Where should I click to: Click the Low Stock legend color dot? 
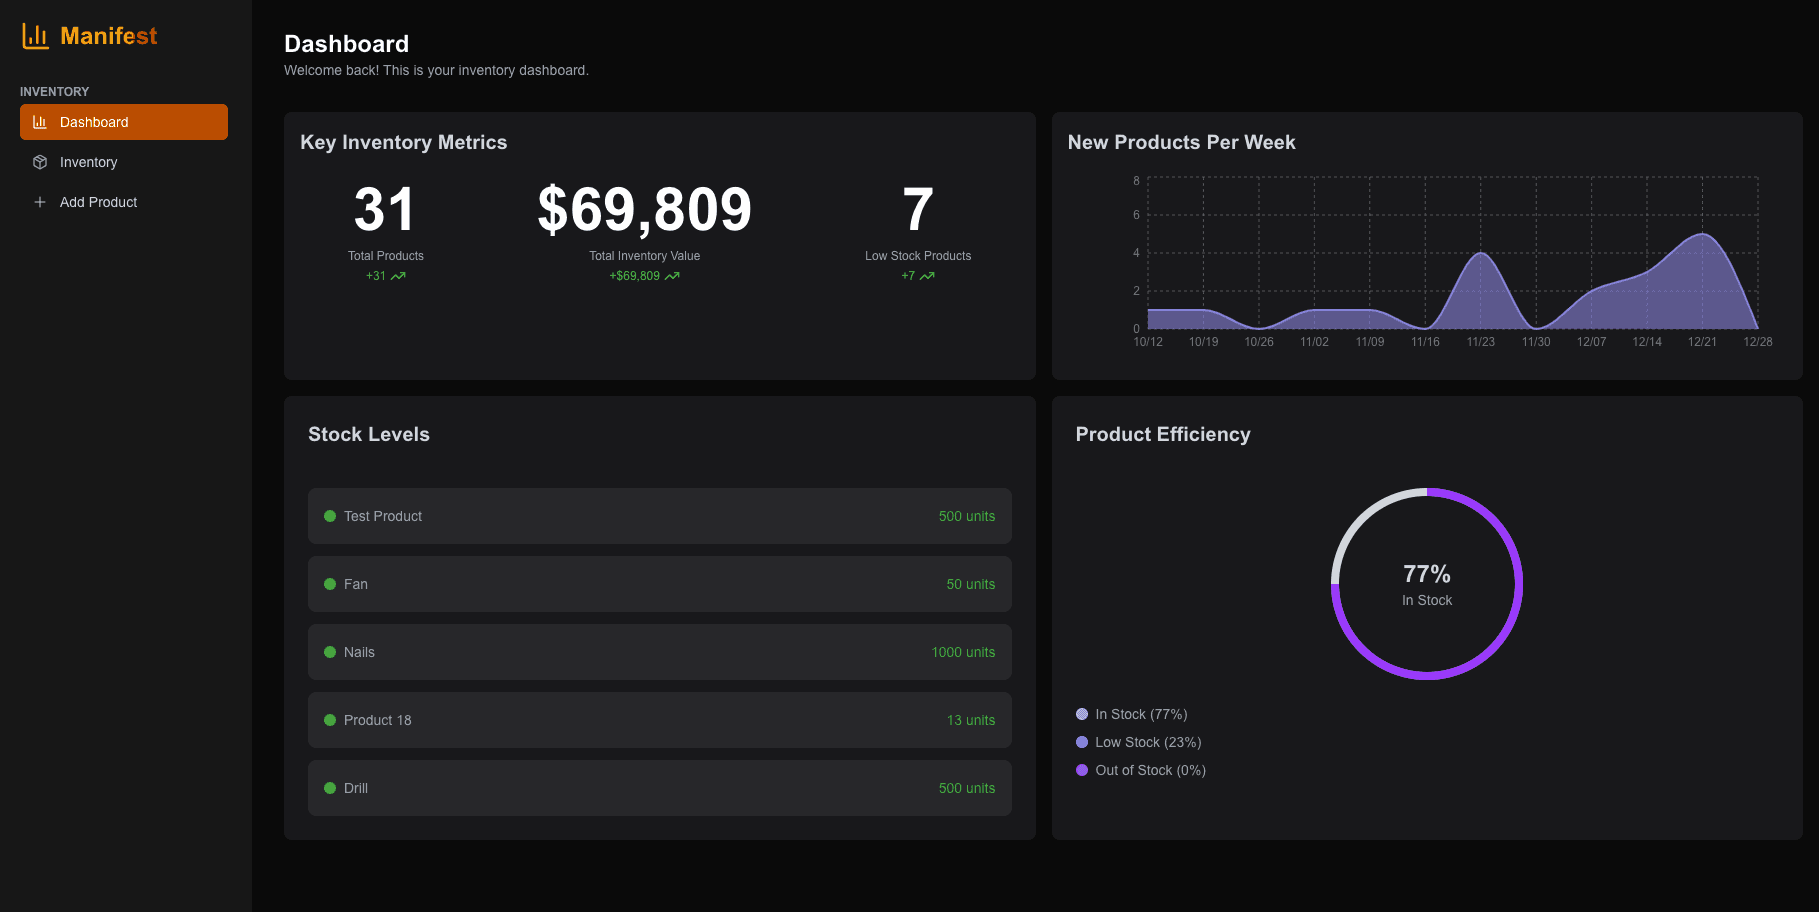(x=1082, y=742)
